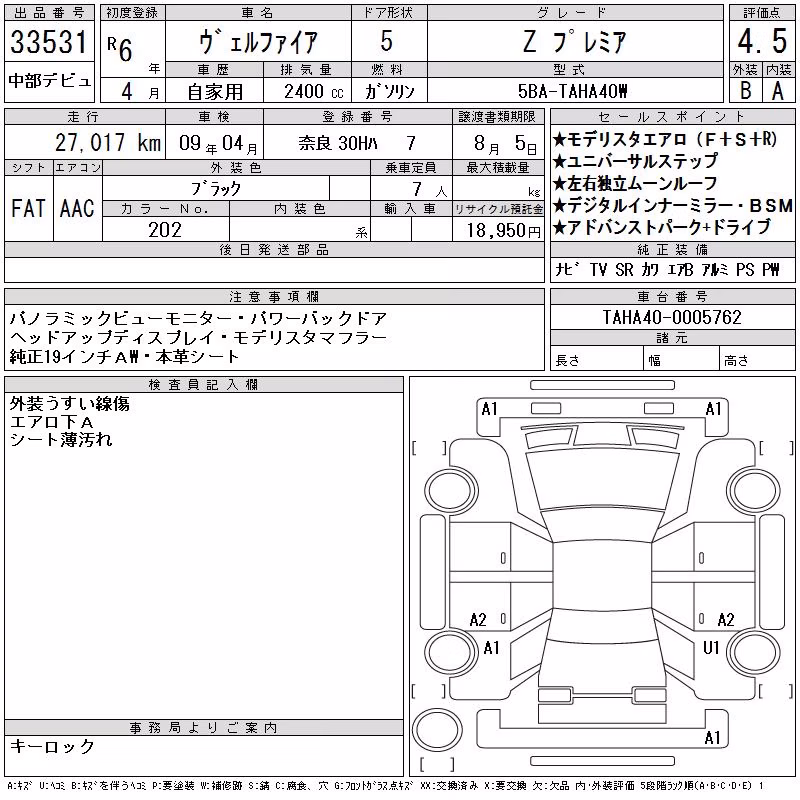Click the note 純正19インチAW・本革シート

tap(124, 356)
